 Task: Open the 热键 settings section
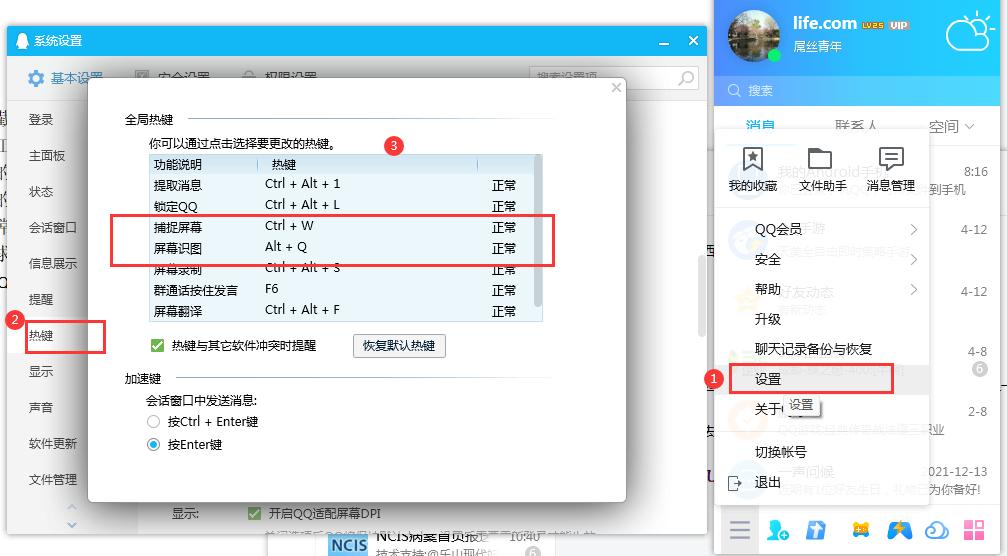[x=41, y=335]
